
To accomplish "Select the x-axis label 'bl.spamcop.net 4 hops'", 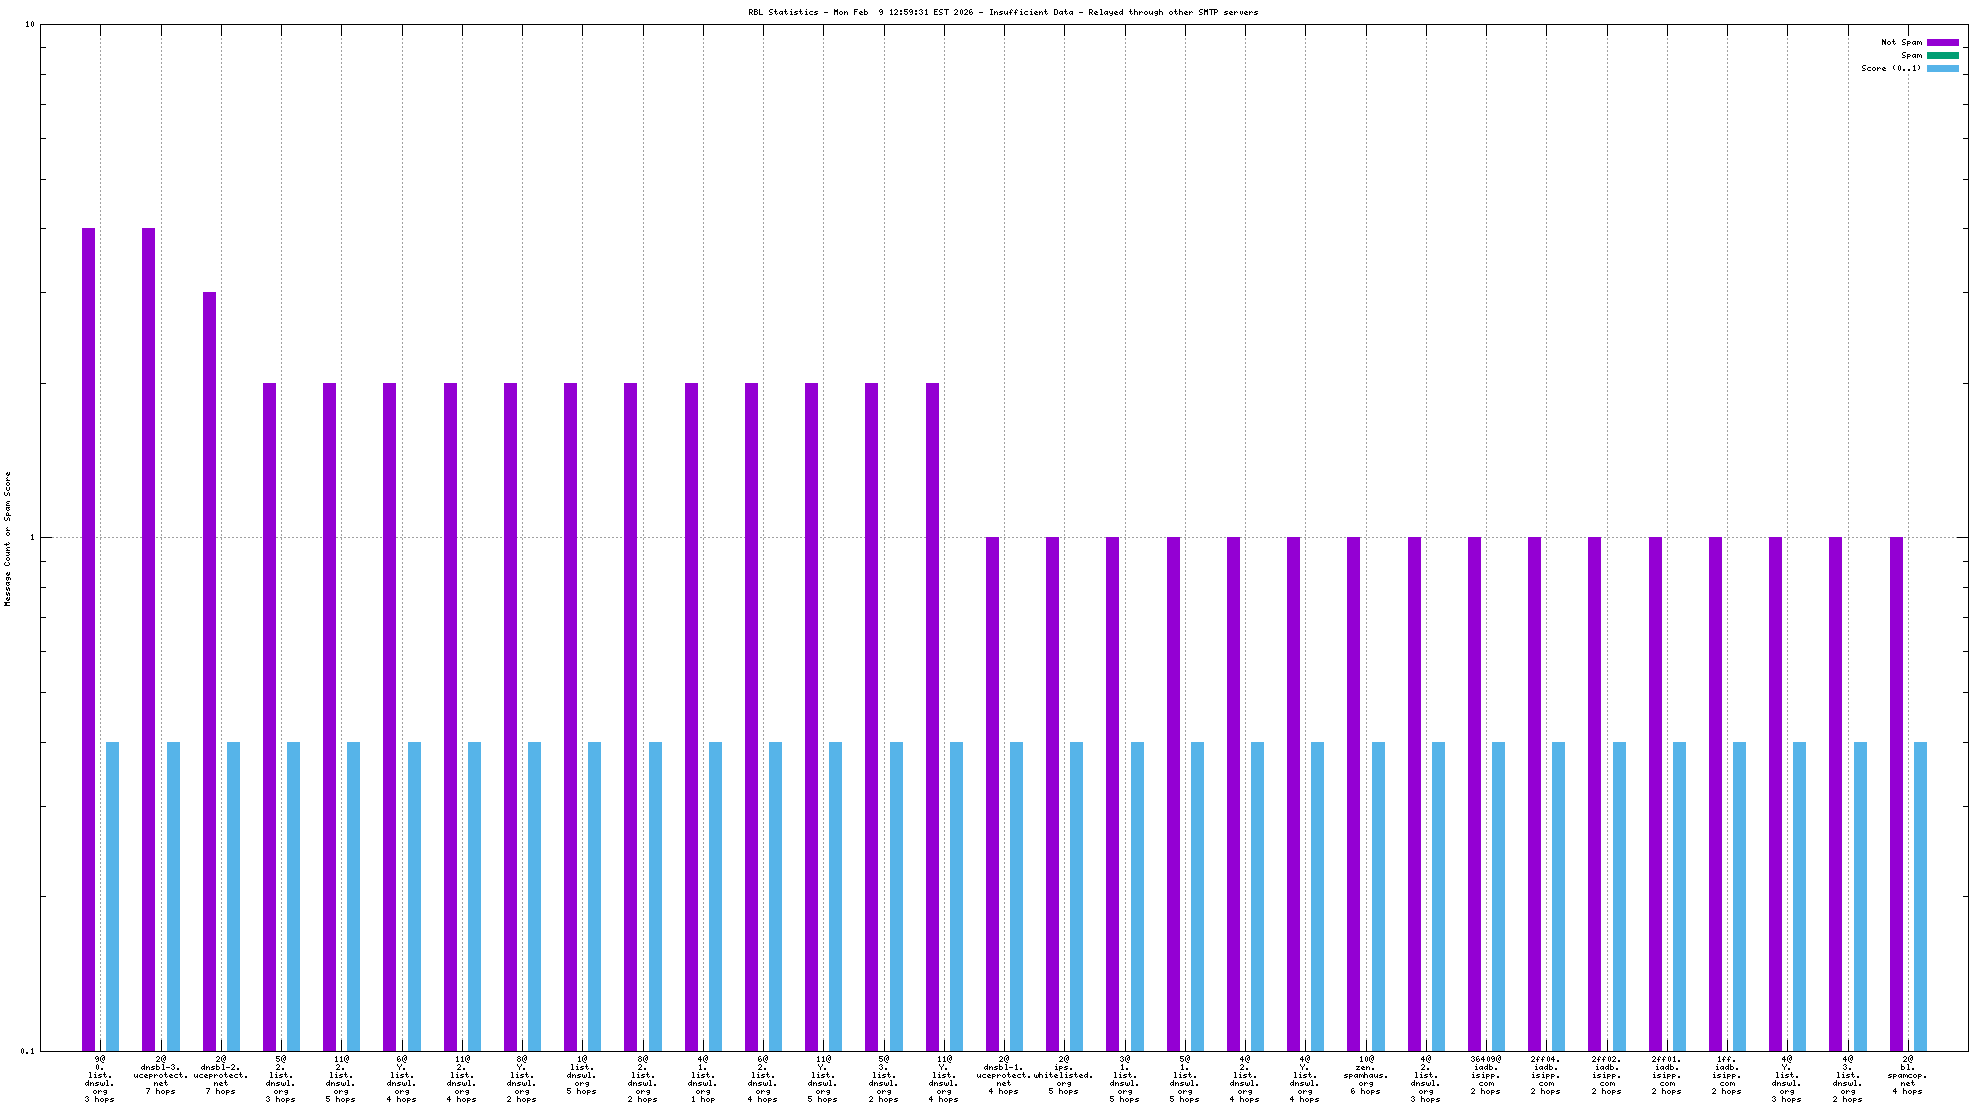I will point(1908,1075).
